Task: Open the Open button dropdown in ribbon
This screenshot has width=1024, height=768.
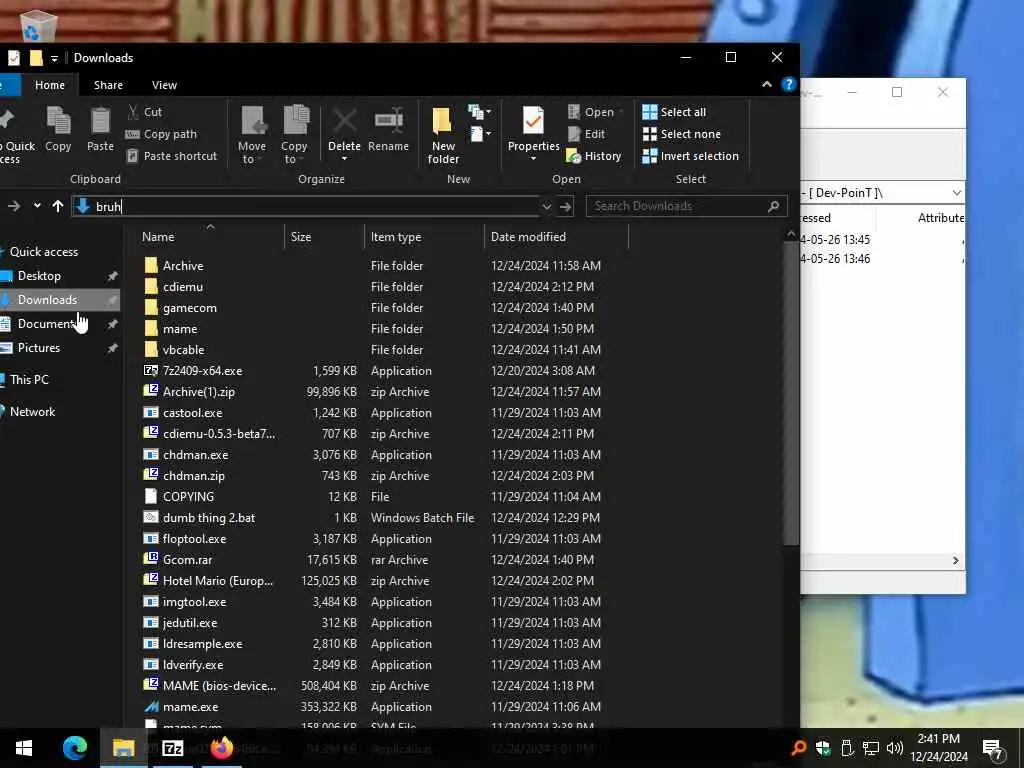Action: tap(621, 112)
